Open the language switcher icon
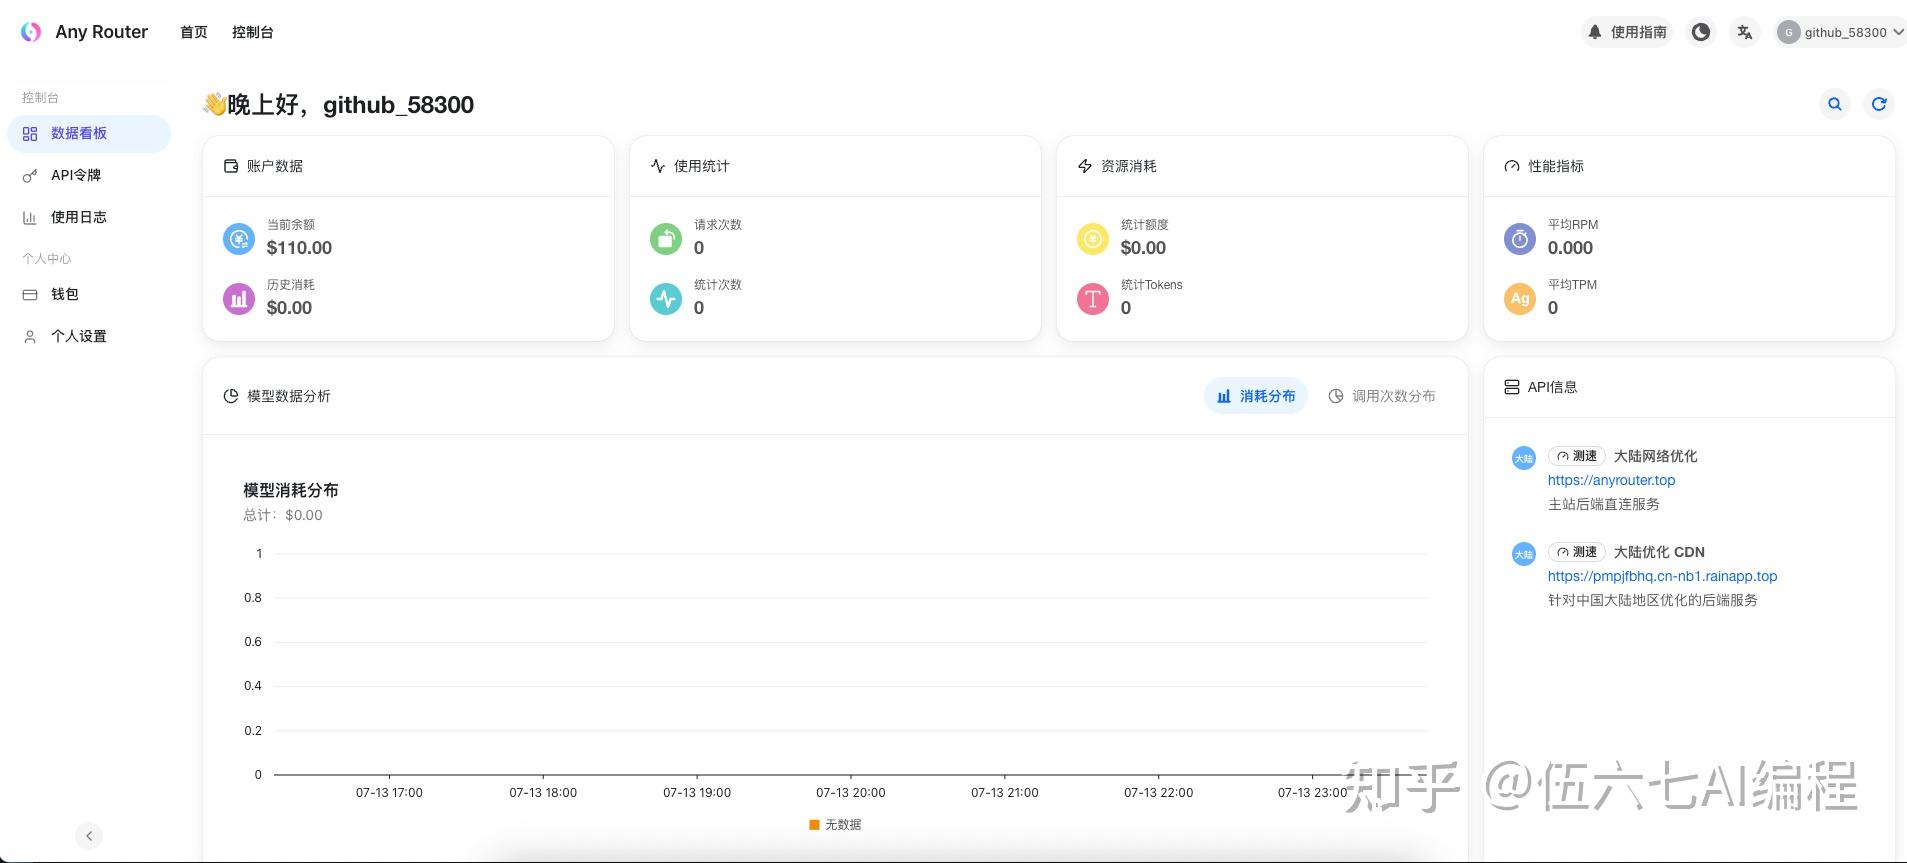Screen dimensions: 1907x863 click(x=1744, y=32)
